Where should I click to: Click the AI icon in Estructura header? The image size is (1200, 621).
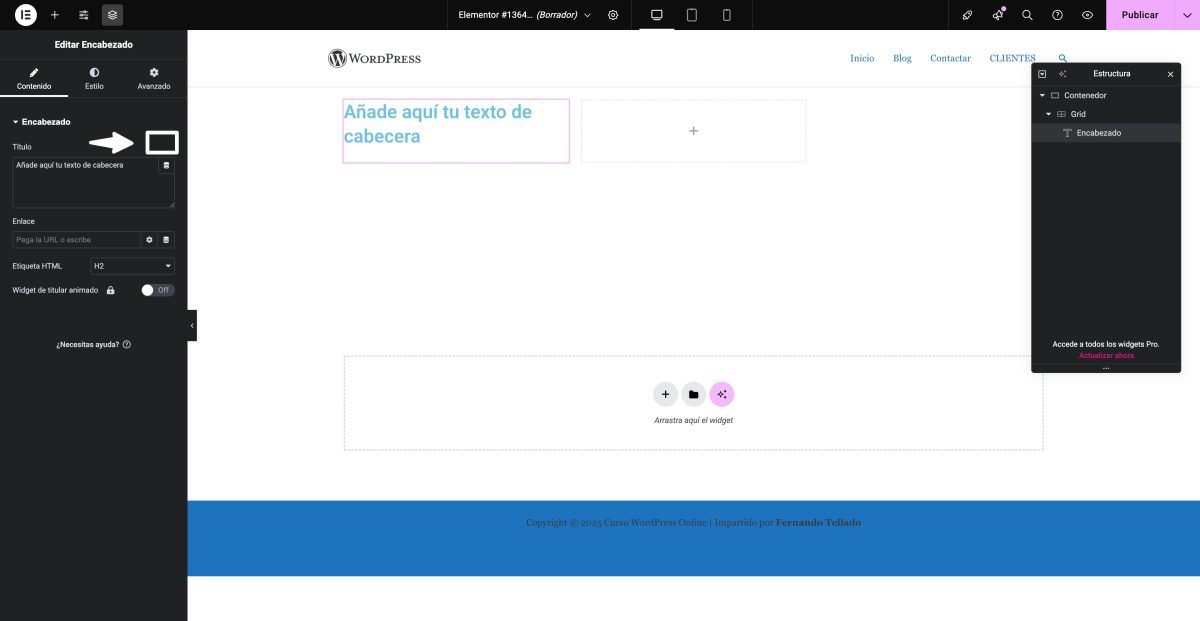1062,74
